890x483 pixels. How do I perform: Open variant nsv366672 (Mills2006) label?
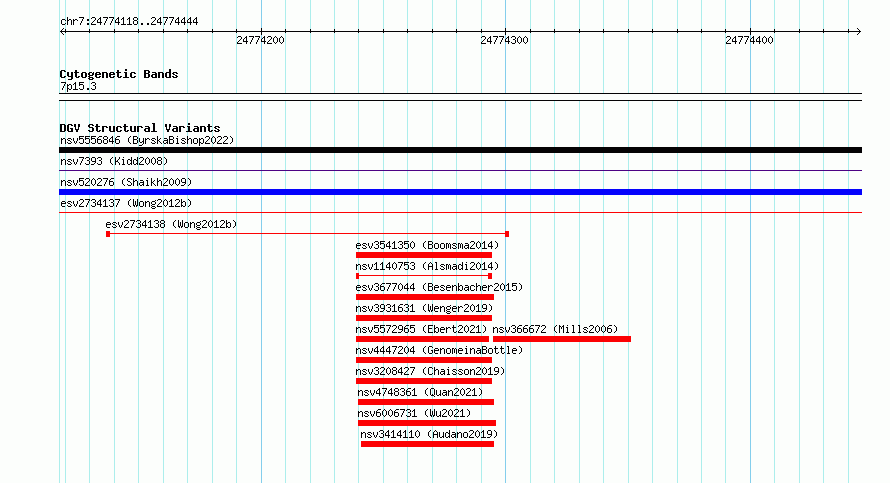[555, 329]
